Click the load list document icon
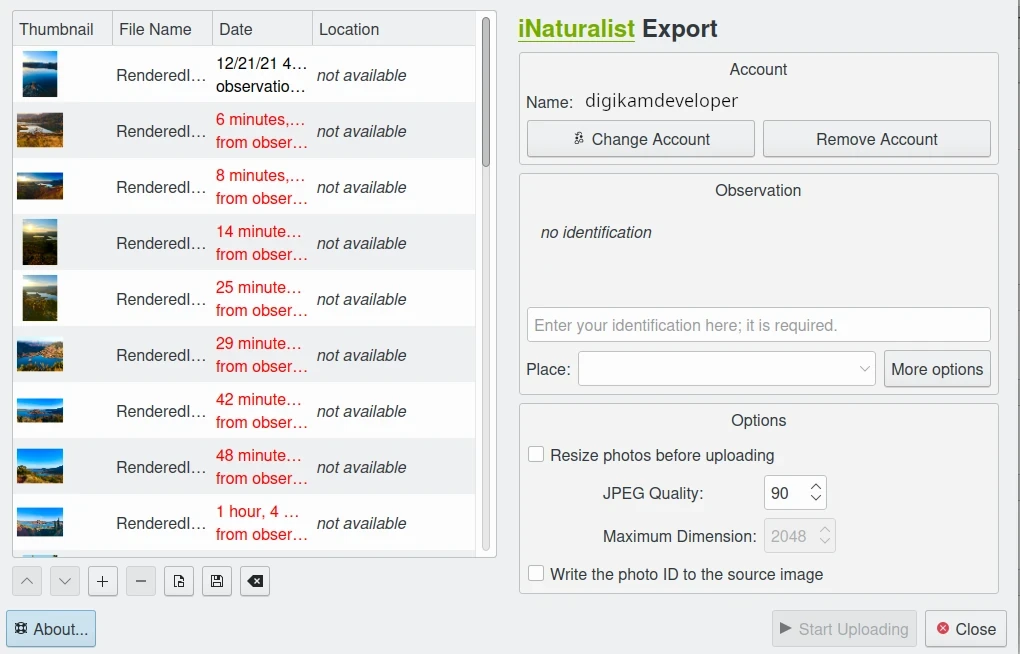 pos(179,581)
